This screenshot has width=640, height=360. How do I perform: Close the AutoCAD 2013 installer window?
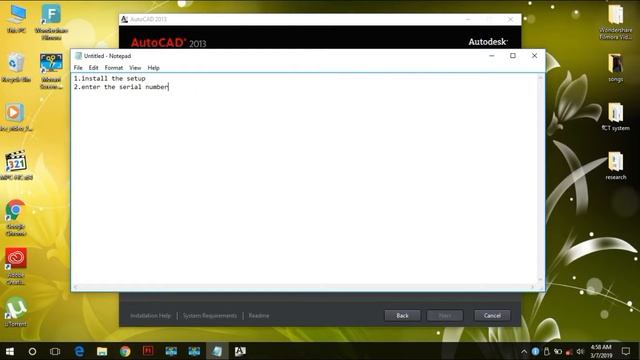pyautogui.click(x=510, y=19)
